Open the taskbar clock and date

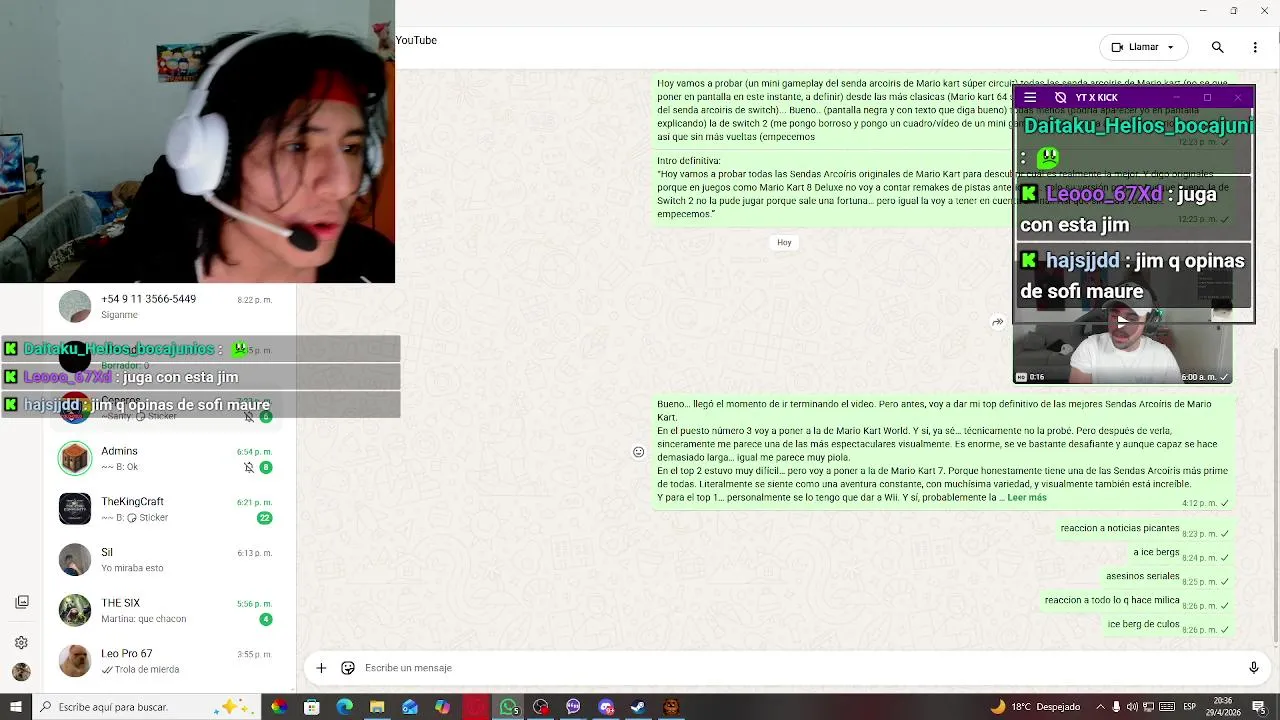(x=1224, y=707)
